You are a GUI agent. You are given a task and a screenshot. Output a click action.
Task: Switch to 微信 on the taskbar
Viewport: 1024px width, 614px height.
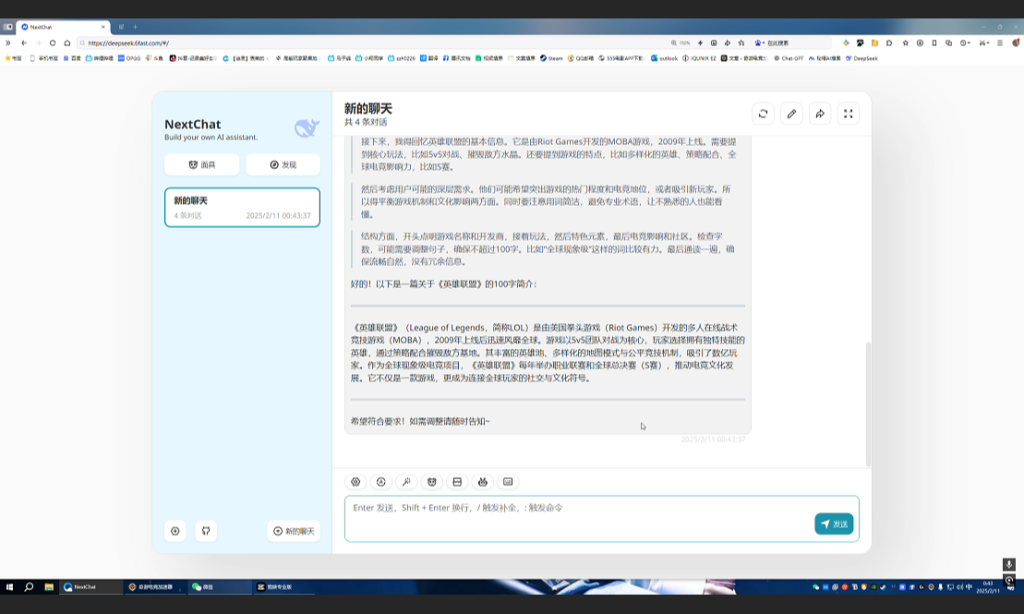(x=220, y=587)
